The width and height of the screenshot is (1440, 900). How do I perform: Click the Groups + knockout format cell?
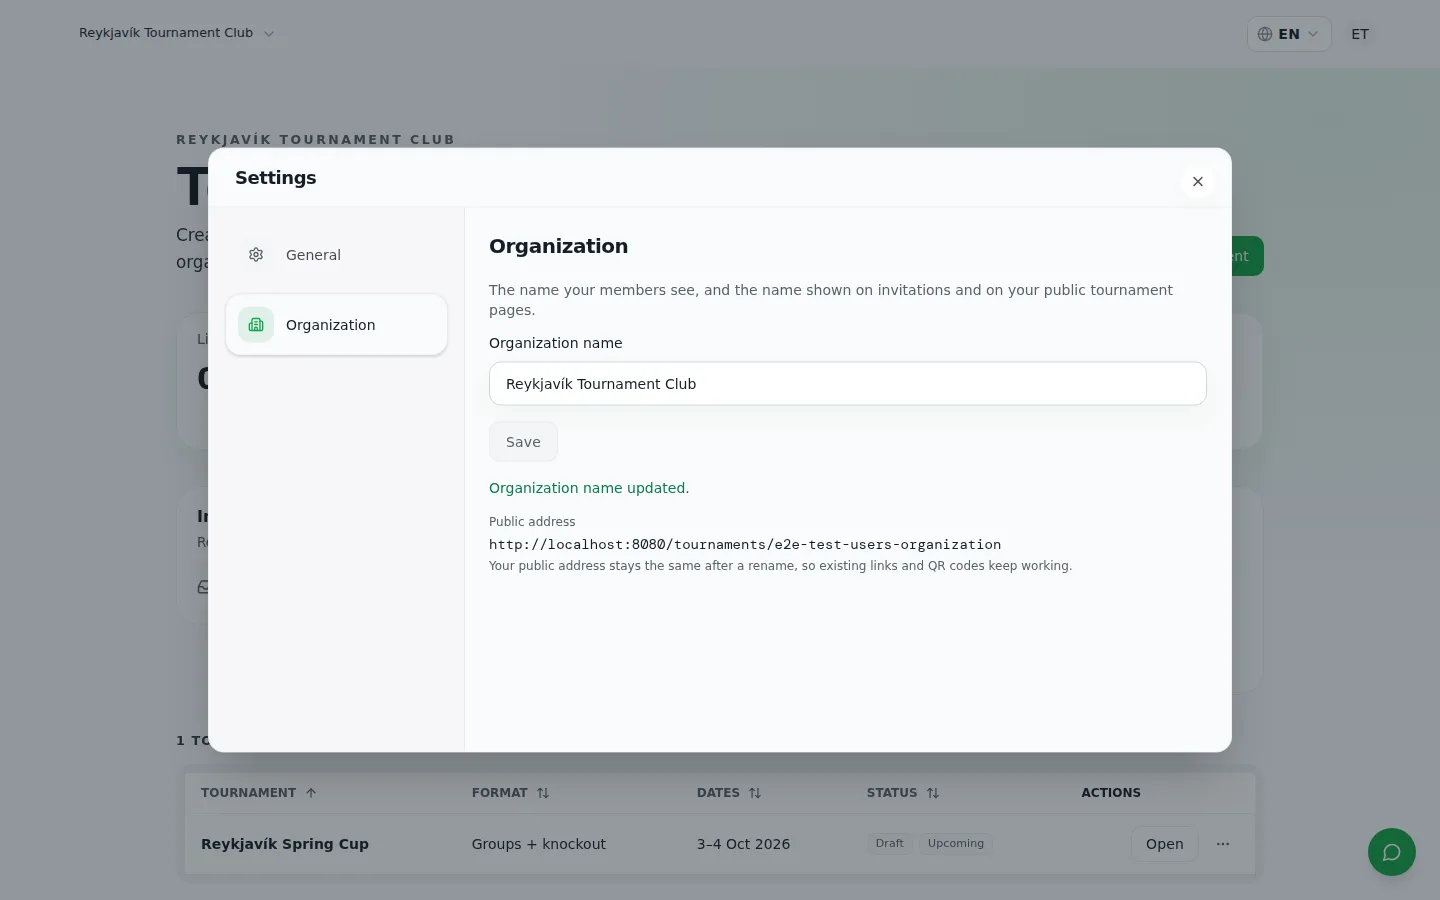pyautogui.click(x=539, y=844)
